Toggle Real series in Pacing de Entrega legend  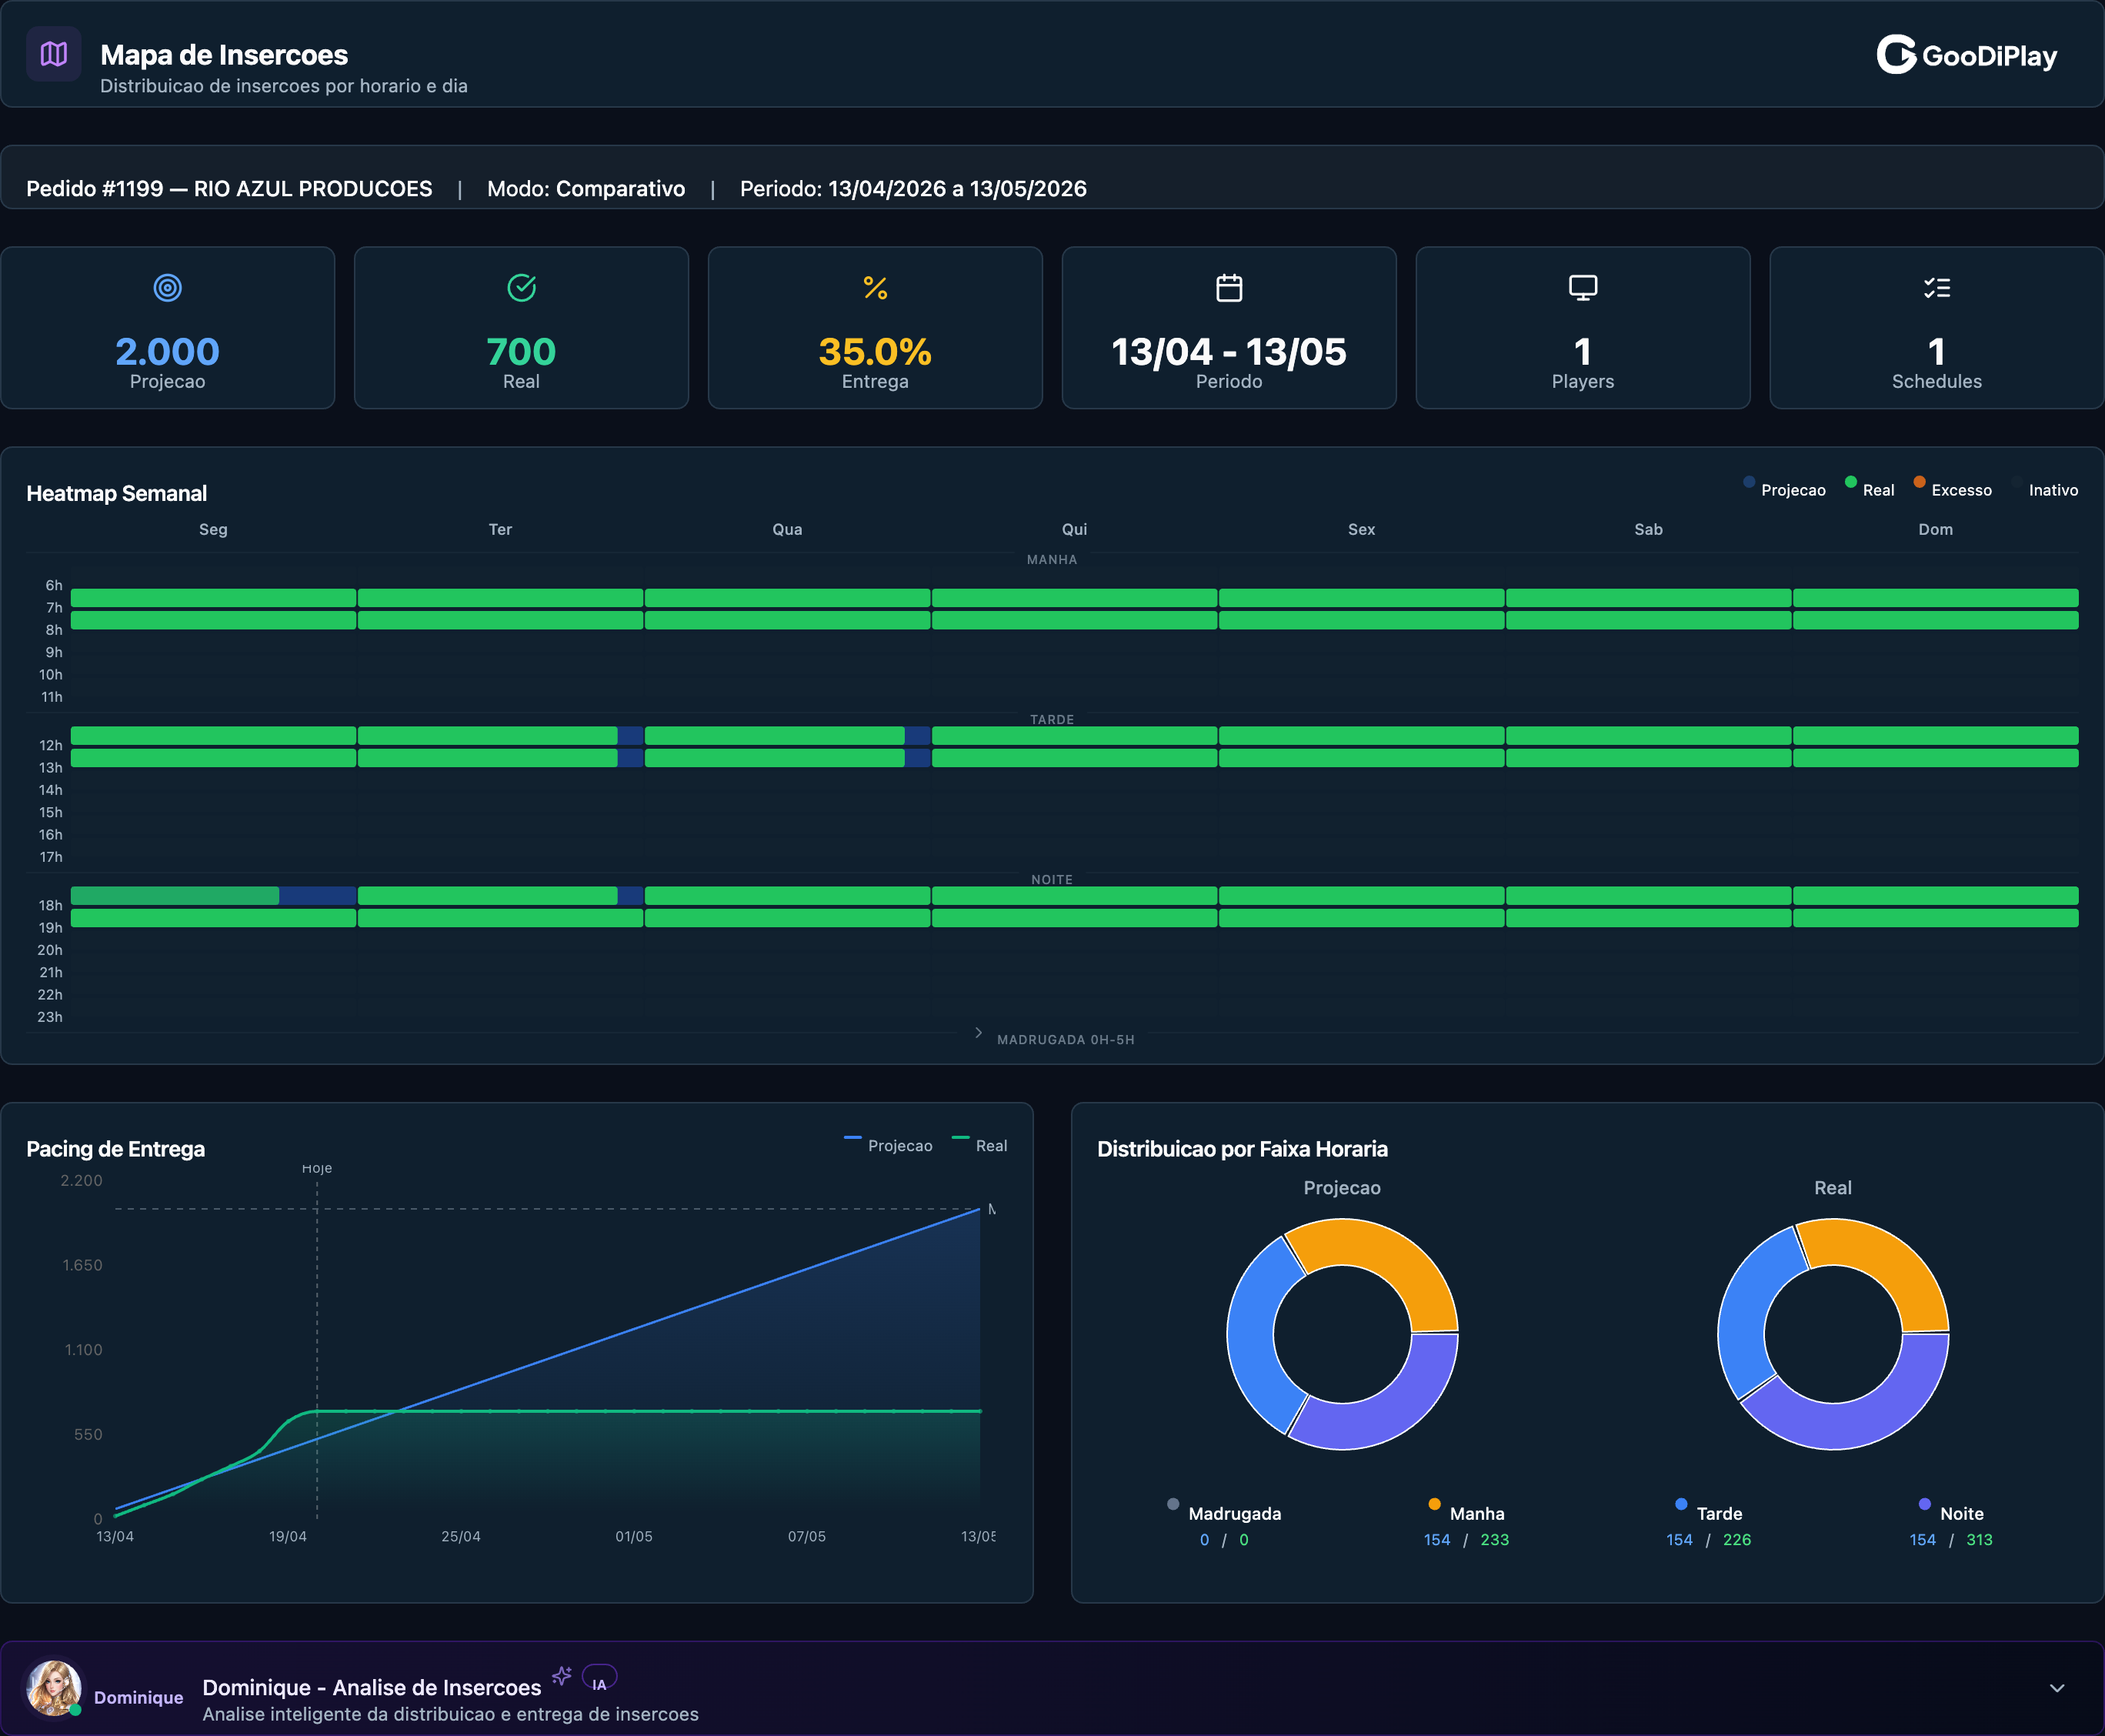980,1145
